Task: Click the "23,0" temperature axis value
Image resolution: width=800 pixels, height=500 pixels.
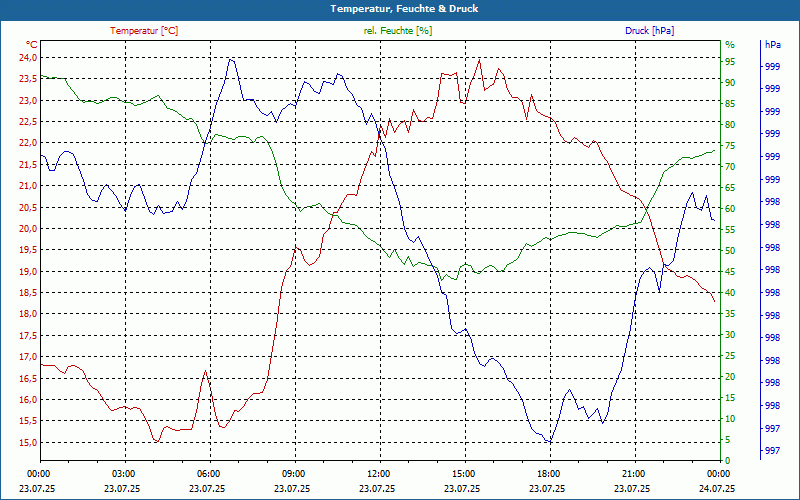Action: [x=28, y=101]
